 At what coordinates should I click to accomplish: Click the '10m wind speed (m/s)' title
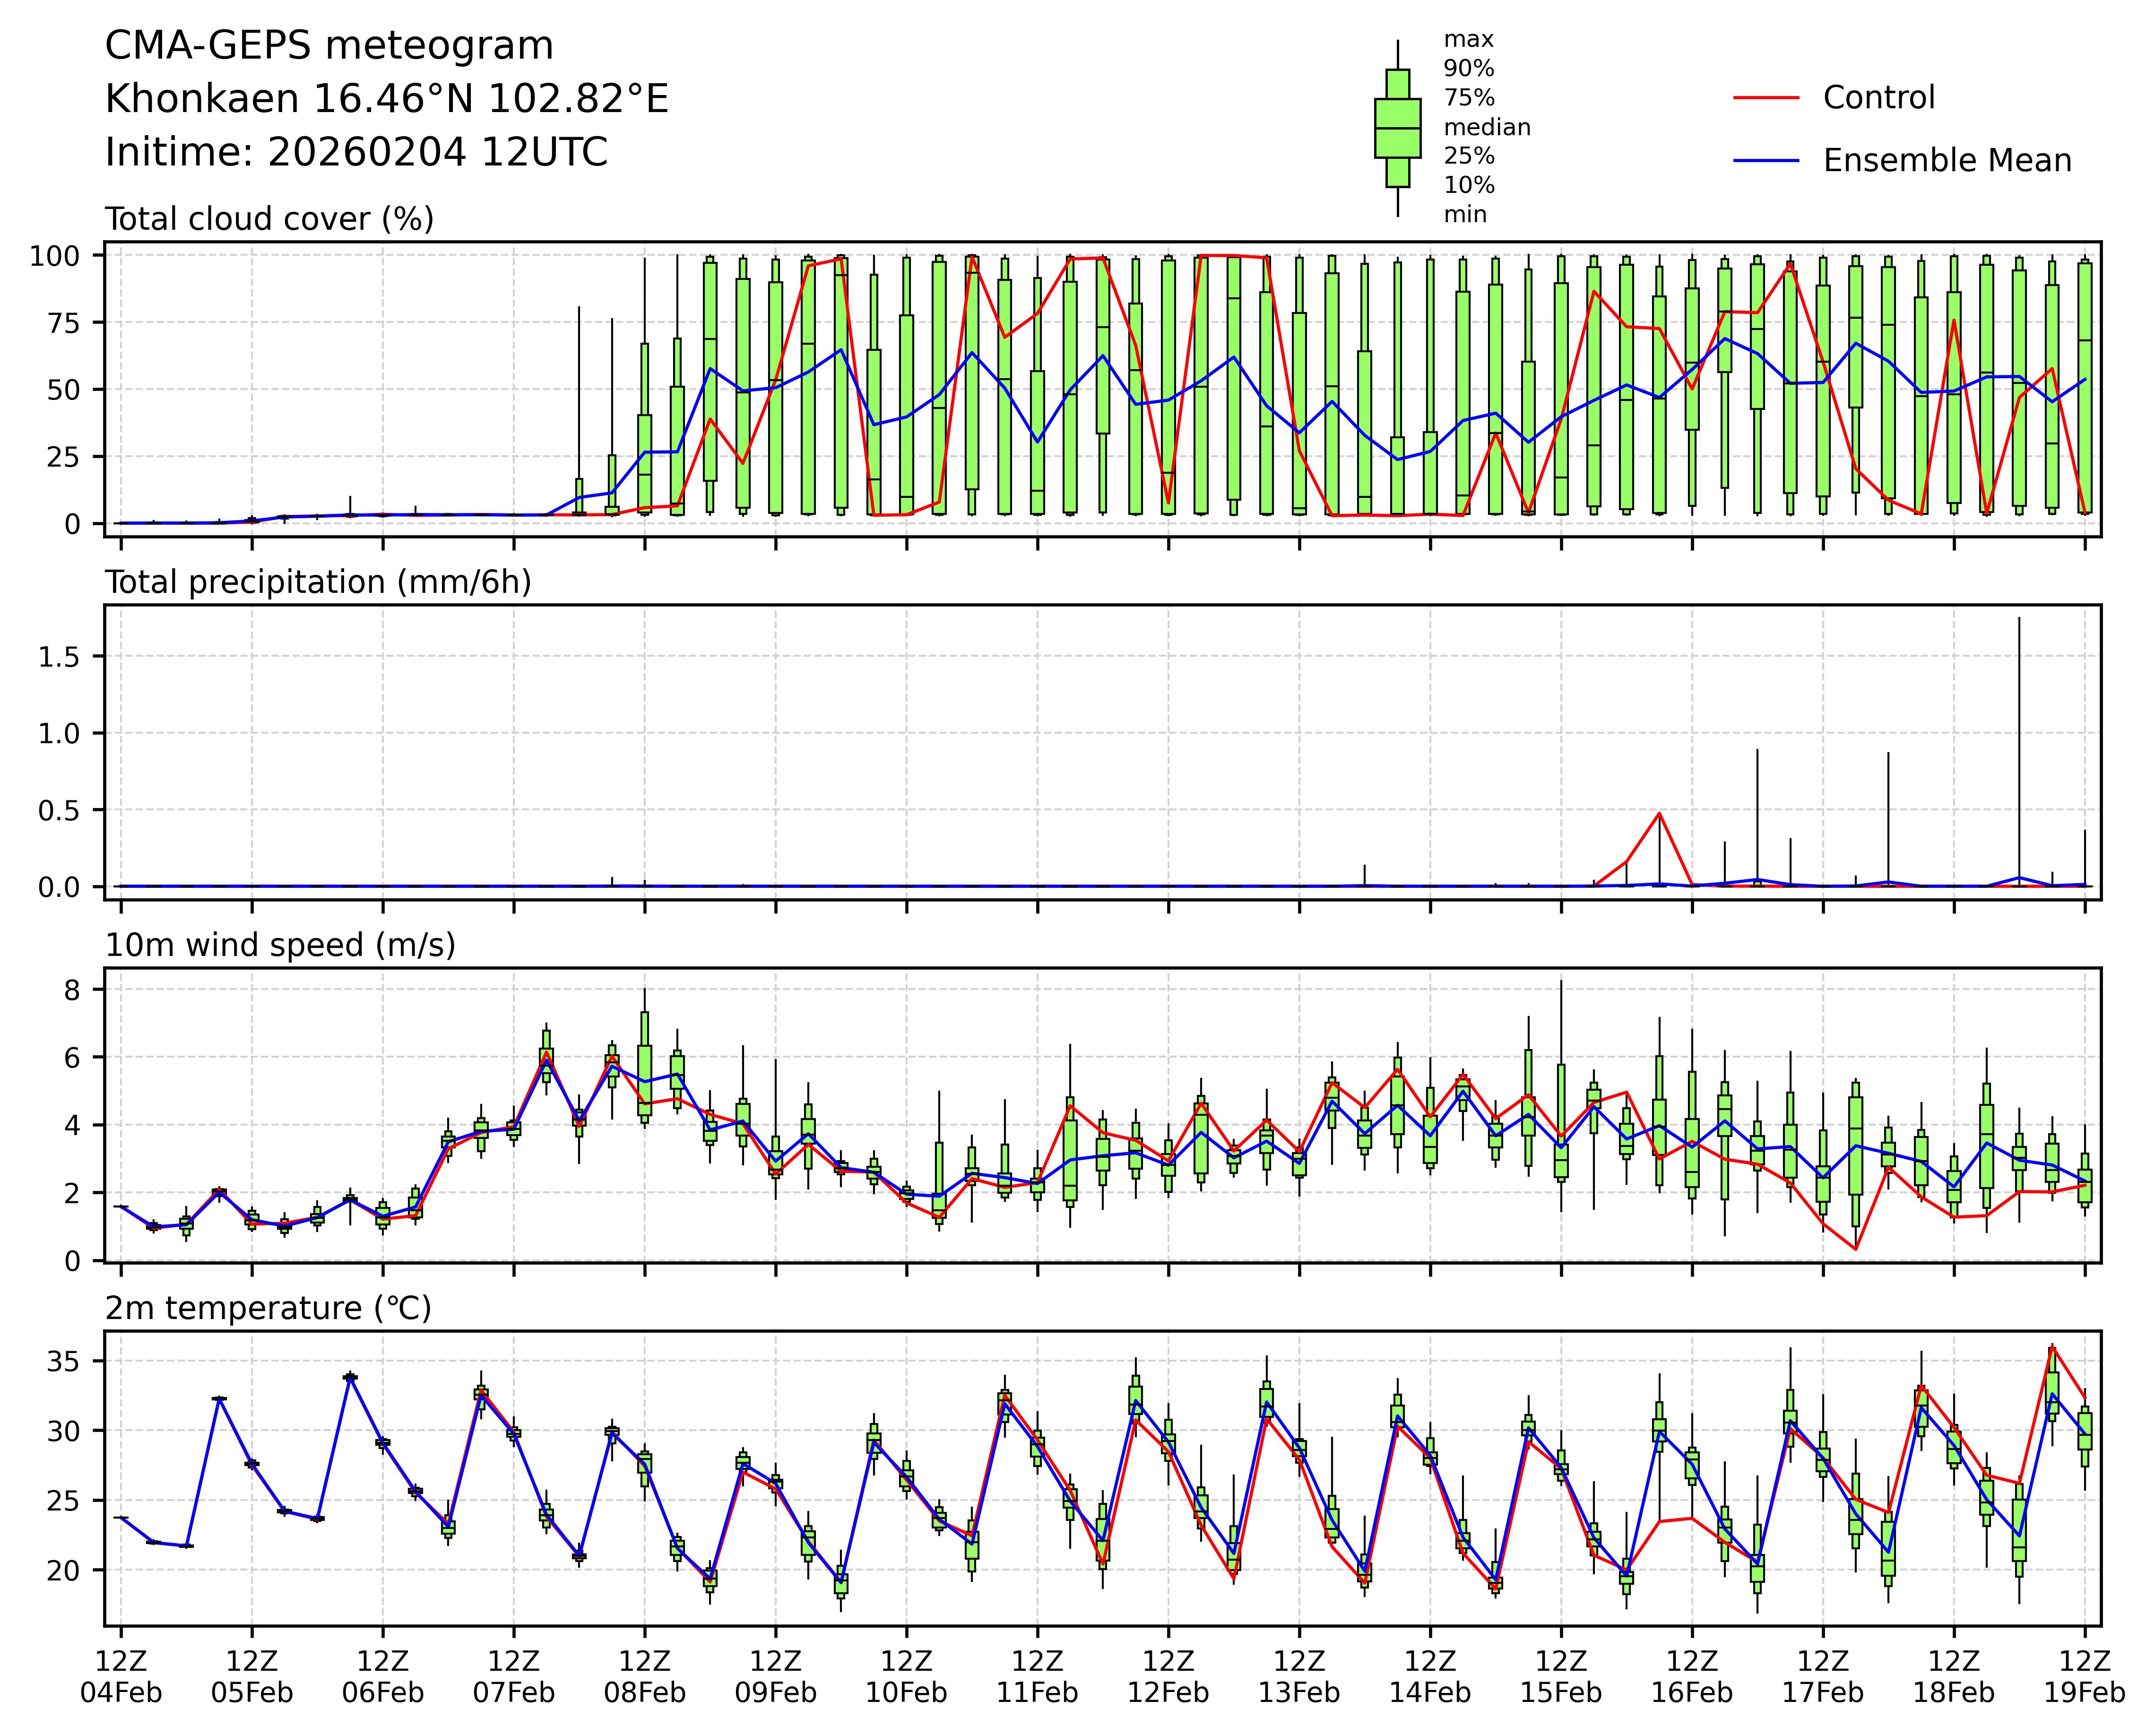click(280, 945)
